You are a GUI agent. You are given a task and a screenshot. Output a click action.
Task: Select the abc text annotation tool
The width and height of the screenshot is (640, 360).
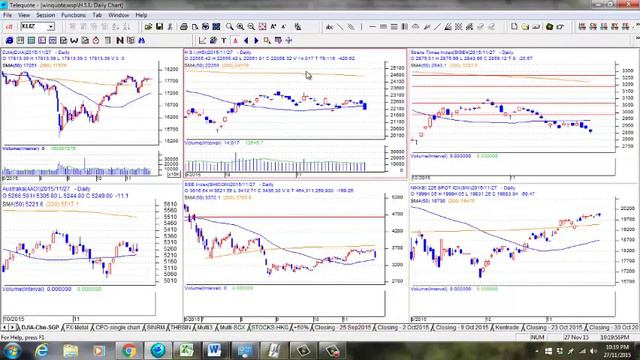(x=329, y=27)
